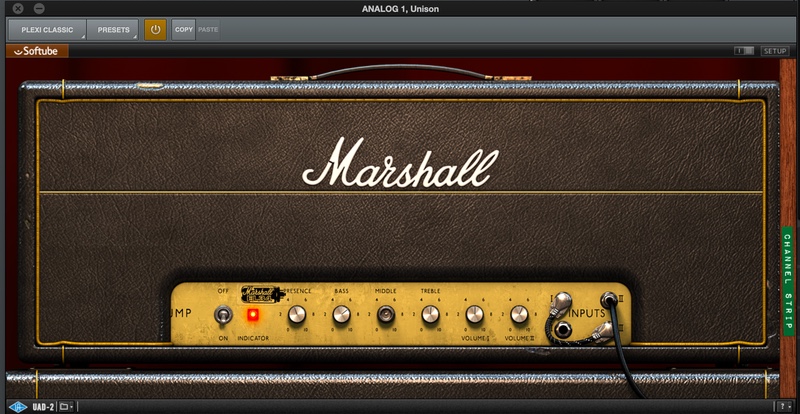
Task: Click the VOLUME II knob
Action: (x=519, y=314)
